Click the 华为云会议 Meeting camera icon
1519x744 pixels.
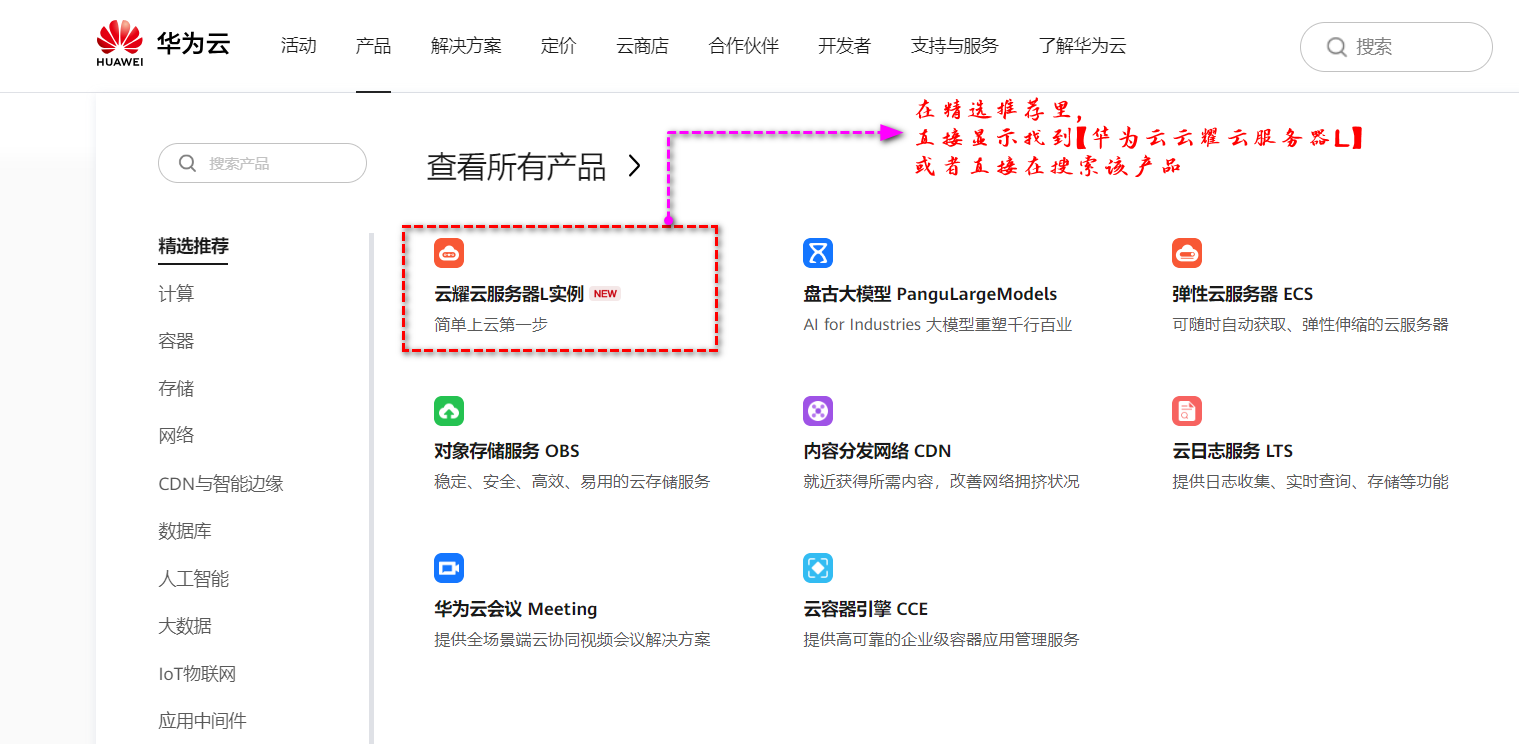click(x=449, y=568)
